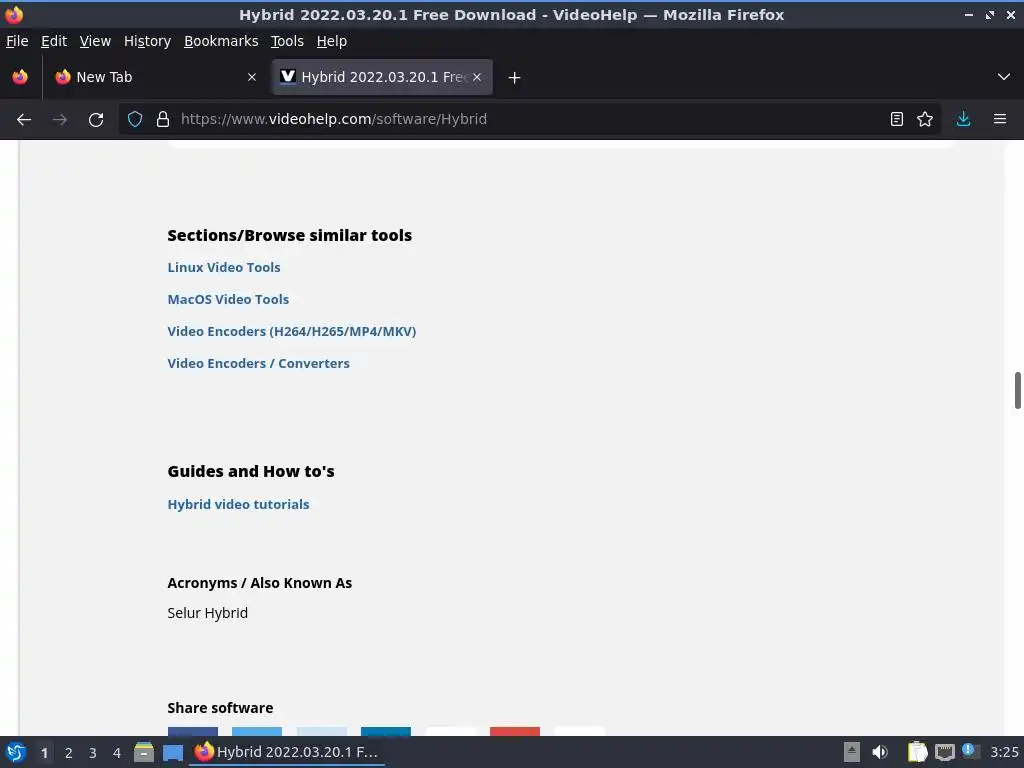Select the Hybrid 2022.03.20.1 tab
This screenshot has width=1024, height=768.
coord(382,77)
